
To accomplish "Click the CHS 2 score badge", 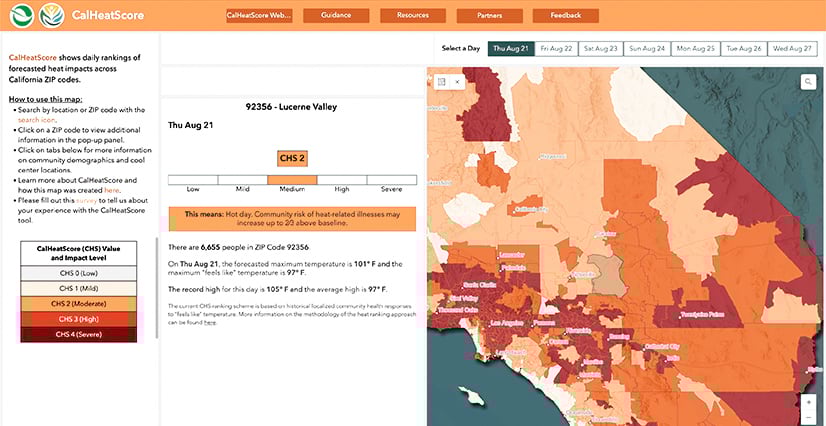I will click(292, 158).
